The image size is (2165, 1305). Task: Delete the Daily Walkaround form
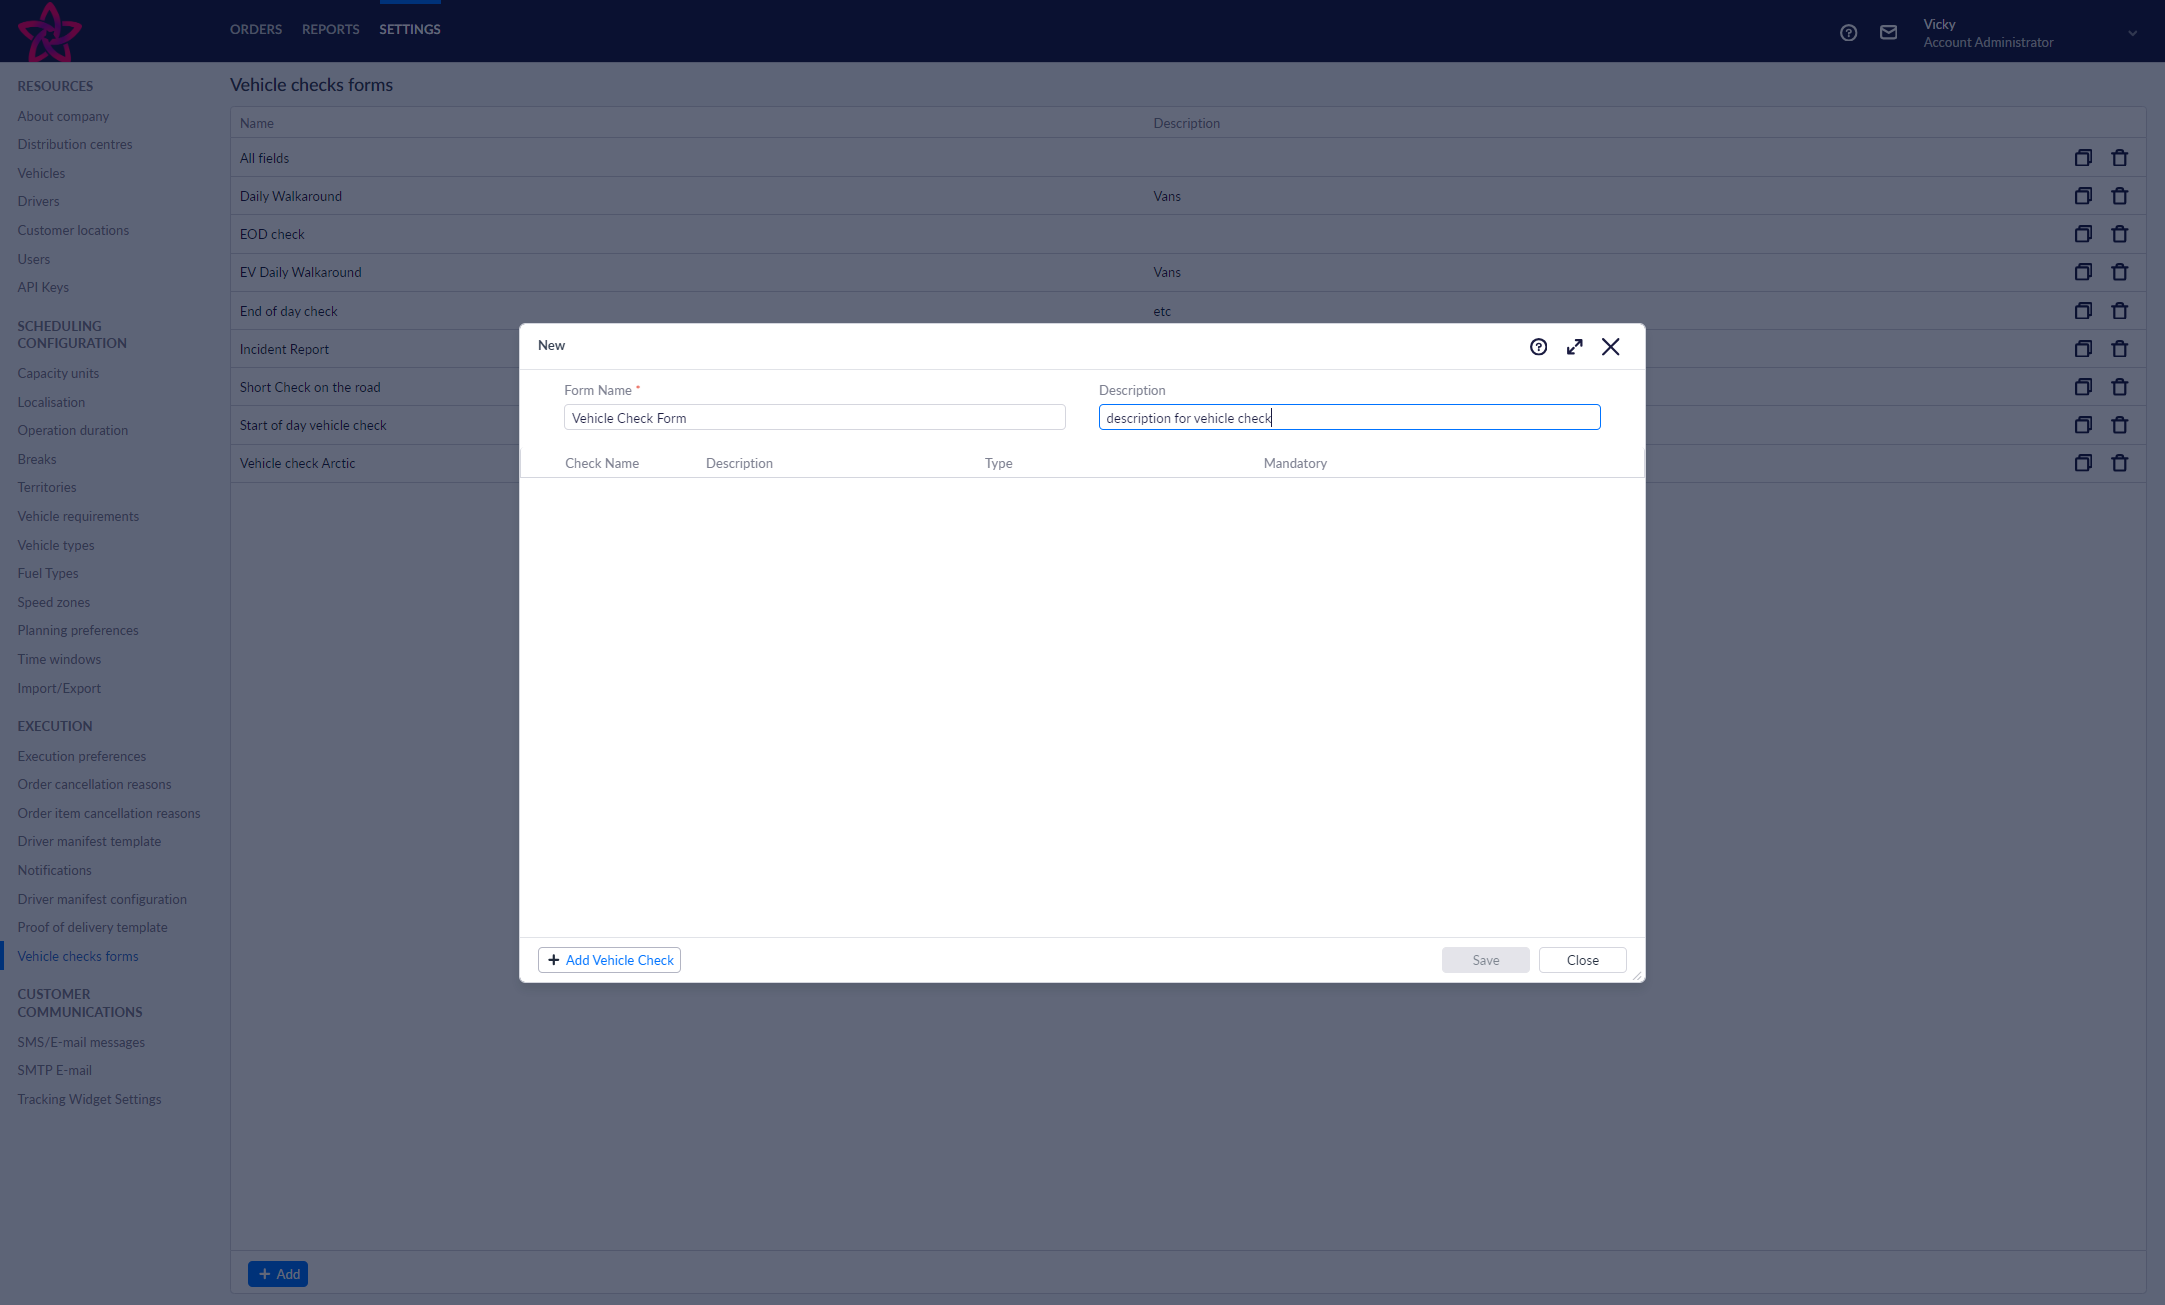(x=2119, y=196)
